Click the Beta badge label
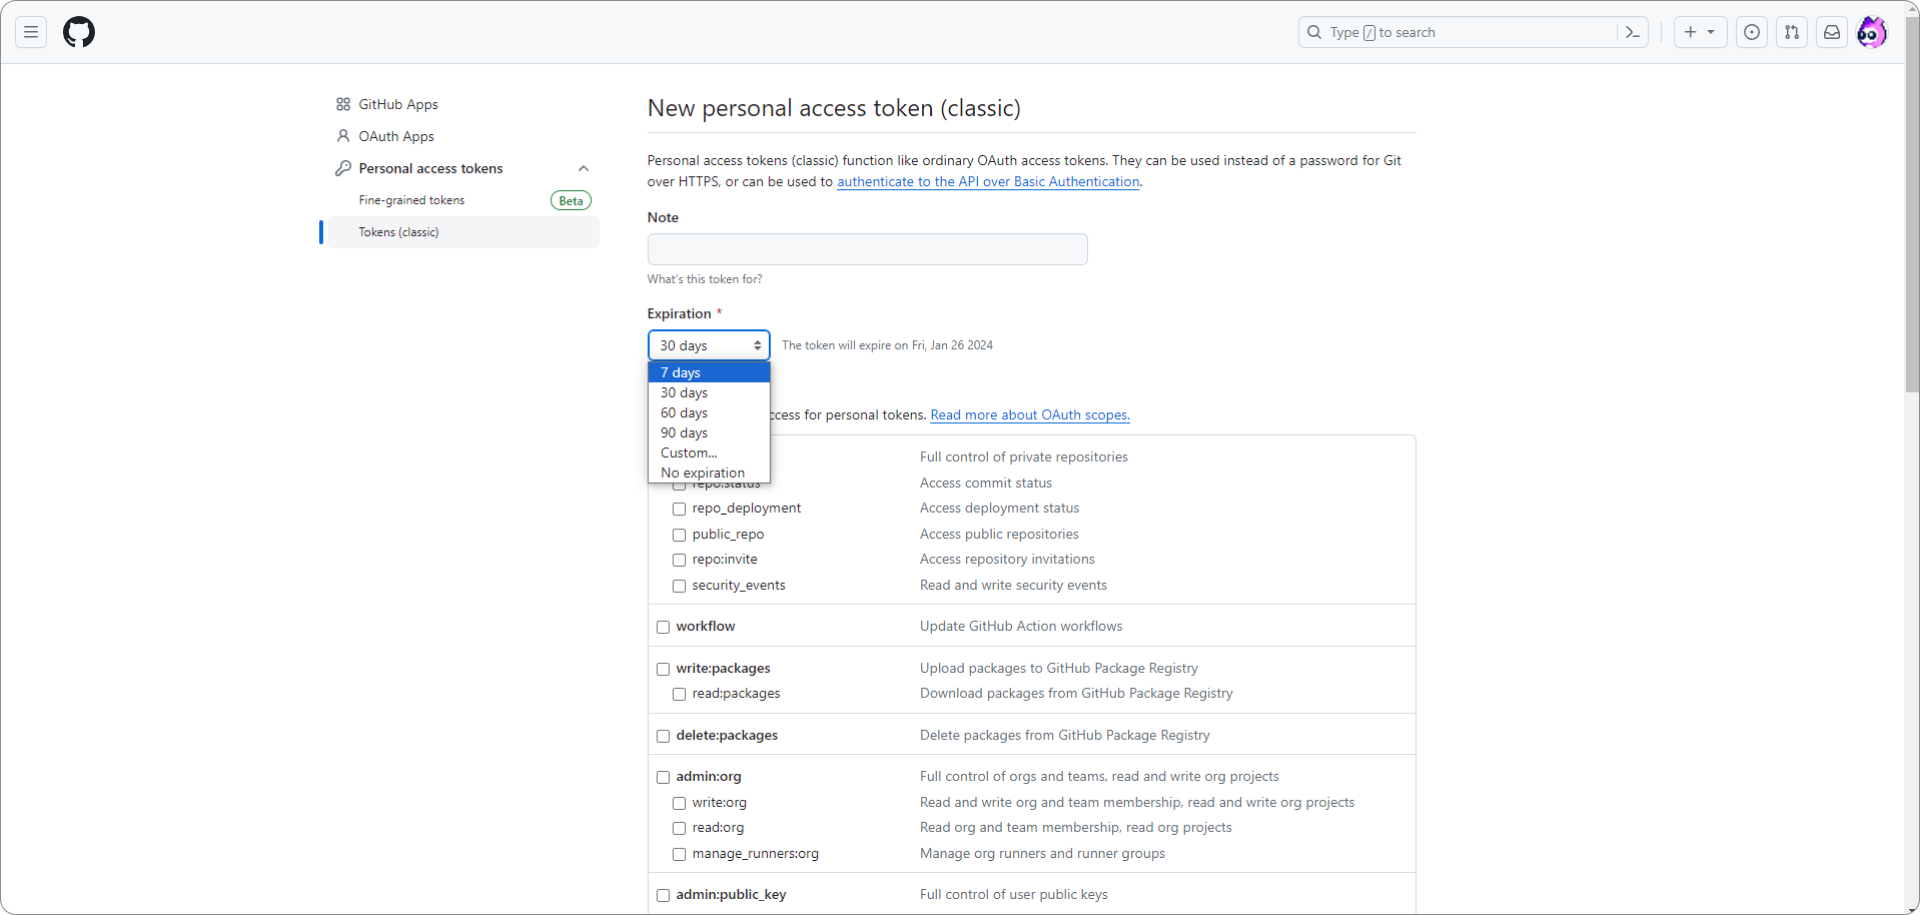Screen dimensions: 1920x915 (571, 201)
